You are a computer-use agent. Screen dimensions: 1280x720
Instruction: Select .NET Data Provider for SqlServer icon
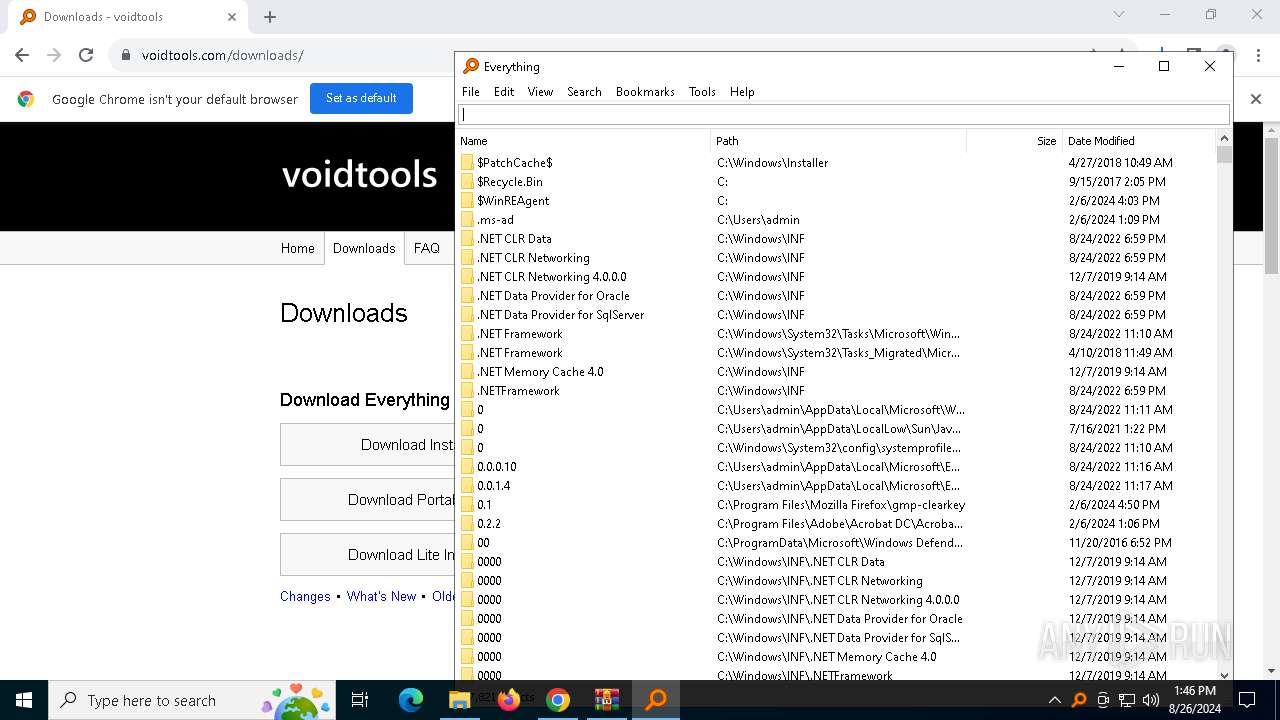tap(467, 314)
